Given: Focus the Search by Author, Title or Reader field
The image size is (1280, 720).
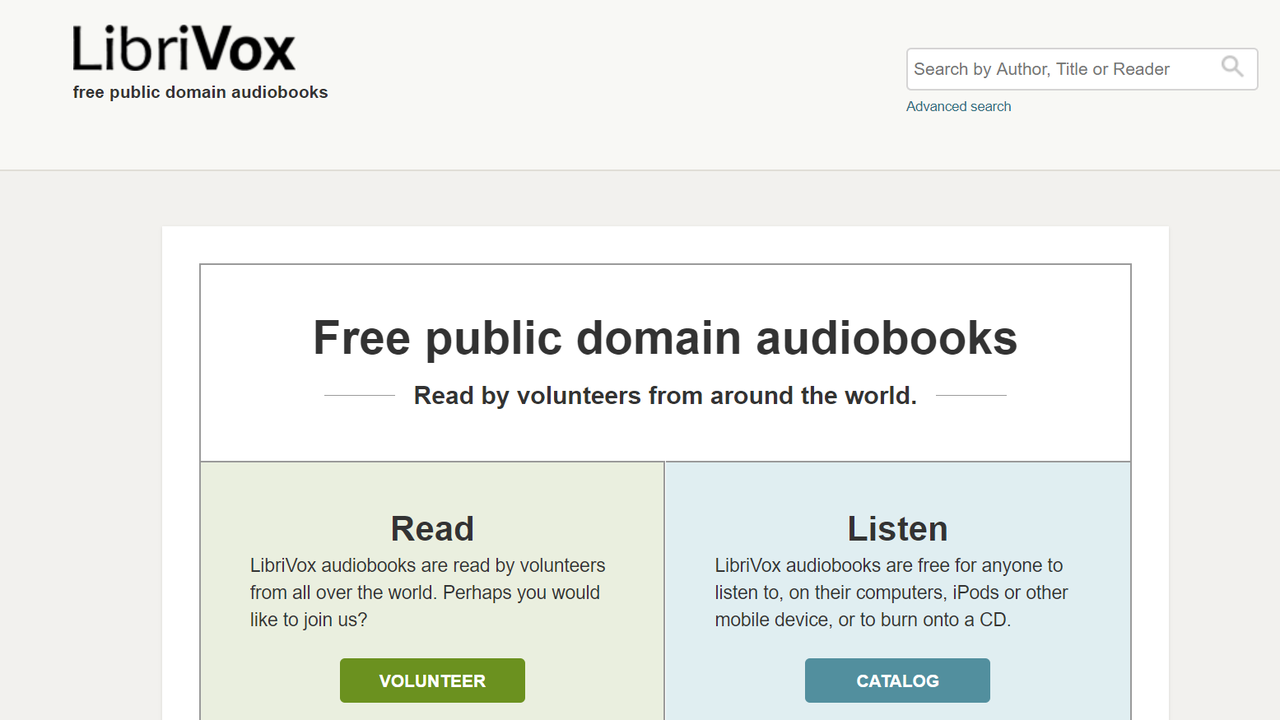Looking at the screenshot, I should [1082, 69].
